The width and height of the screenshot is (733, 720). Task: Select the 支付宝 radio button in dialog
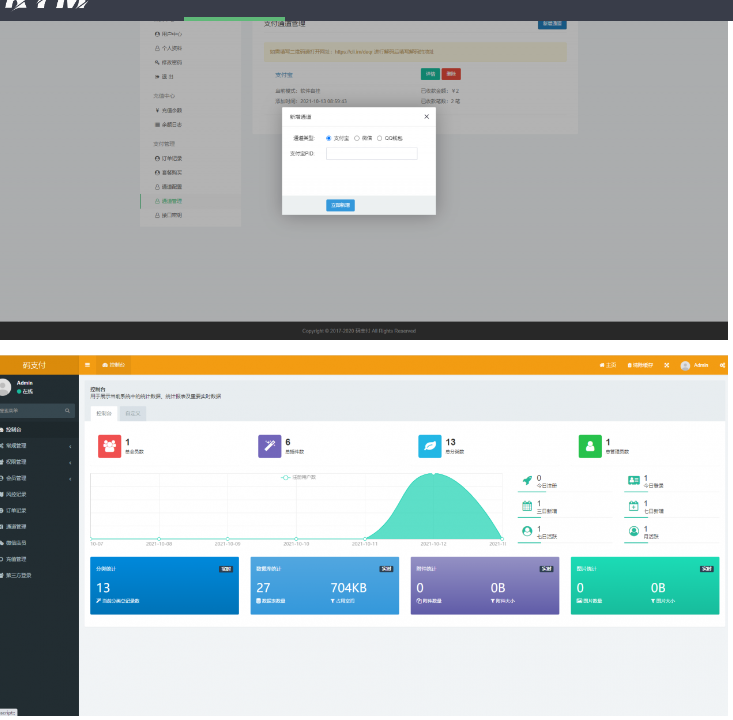click(x=329, y=138)
